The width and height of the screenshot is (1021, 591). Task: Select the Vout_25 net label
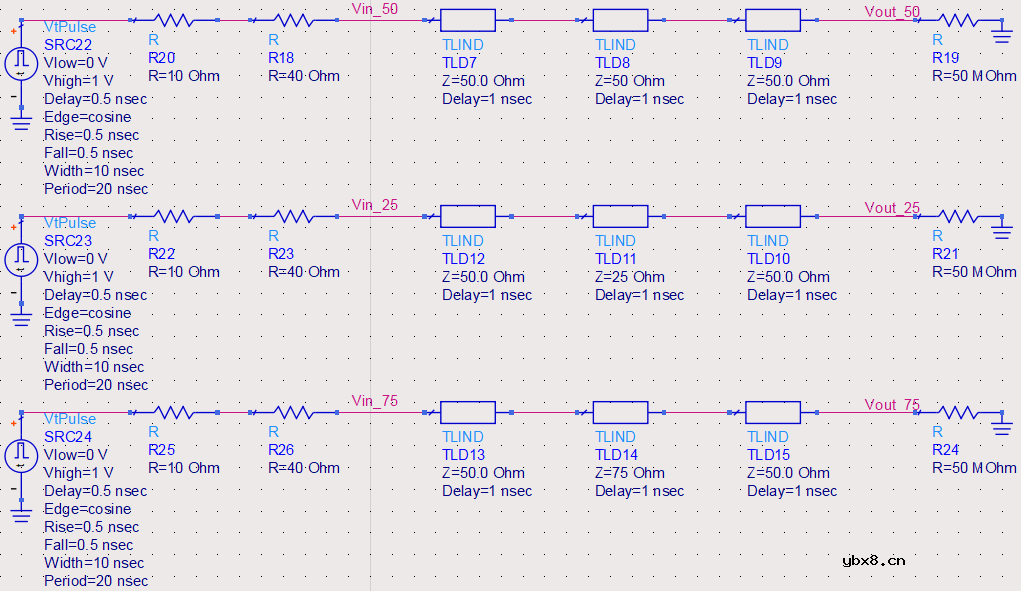click(892, 207)
